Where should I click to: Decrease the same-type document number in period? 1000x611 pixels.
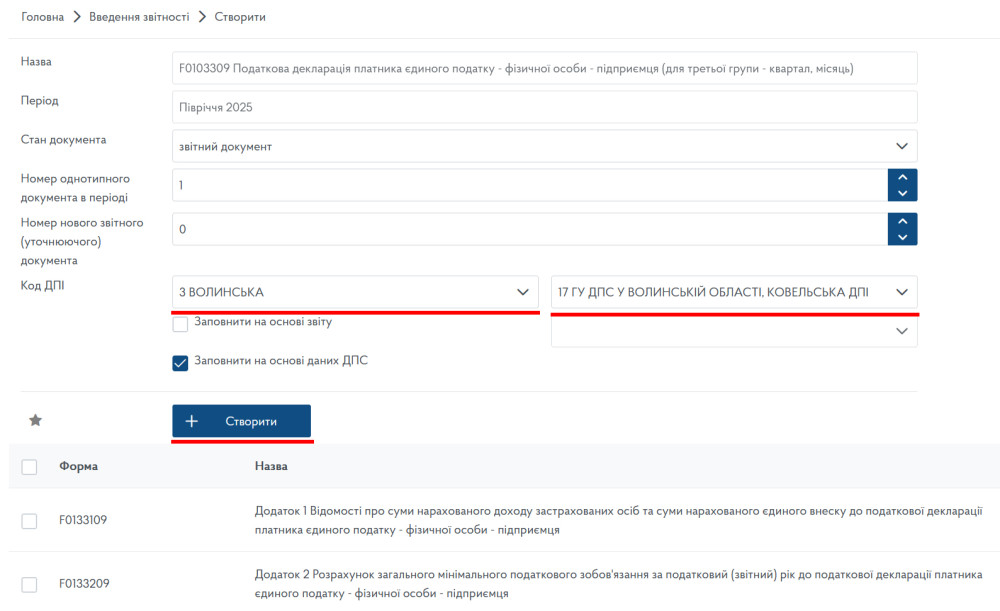click(902, 193)
